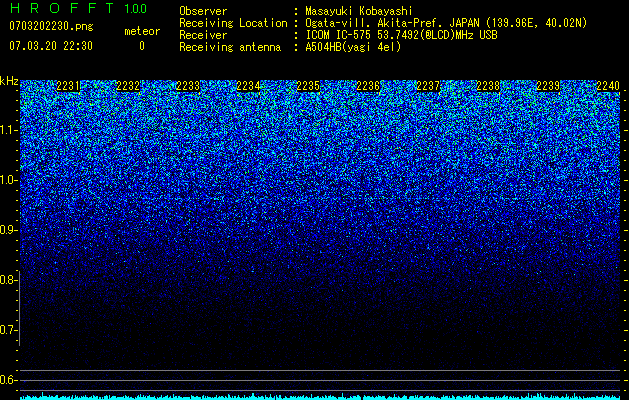This screenshot has width=629, height=400.
Task: Click the 0.8 kHz axis label
Action: 9,280
